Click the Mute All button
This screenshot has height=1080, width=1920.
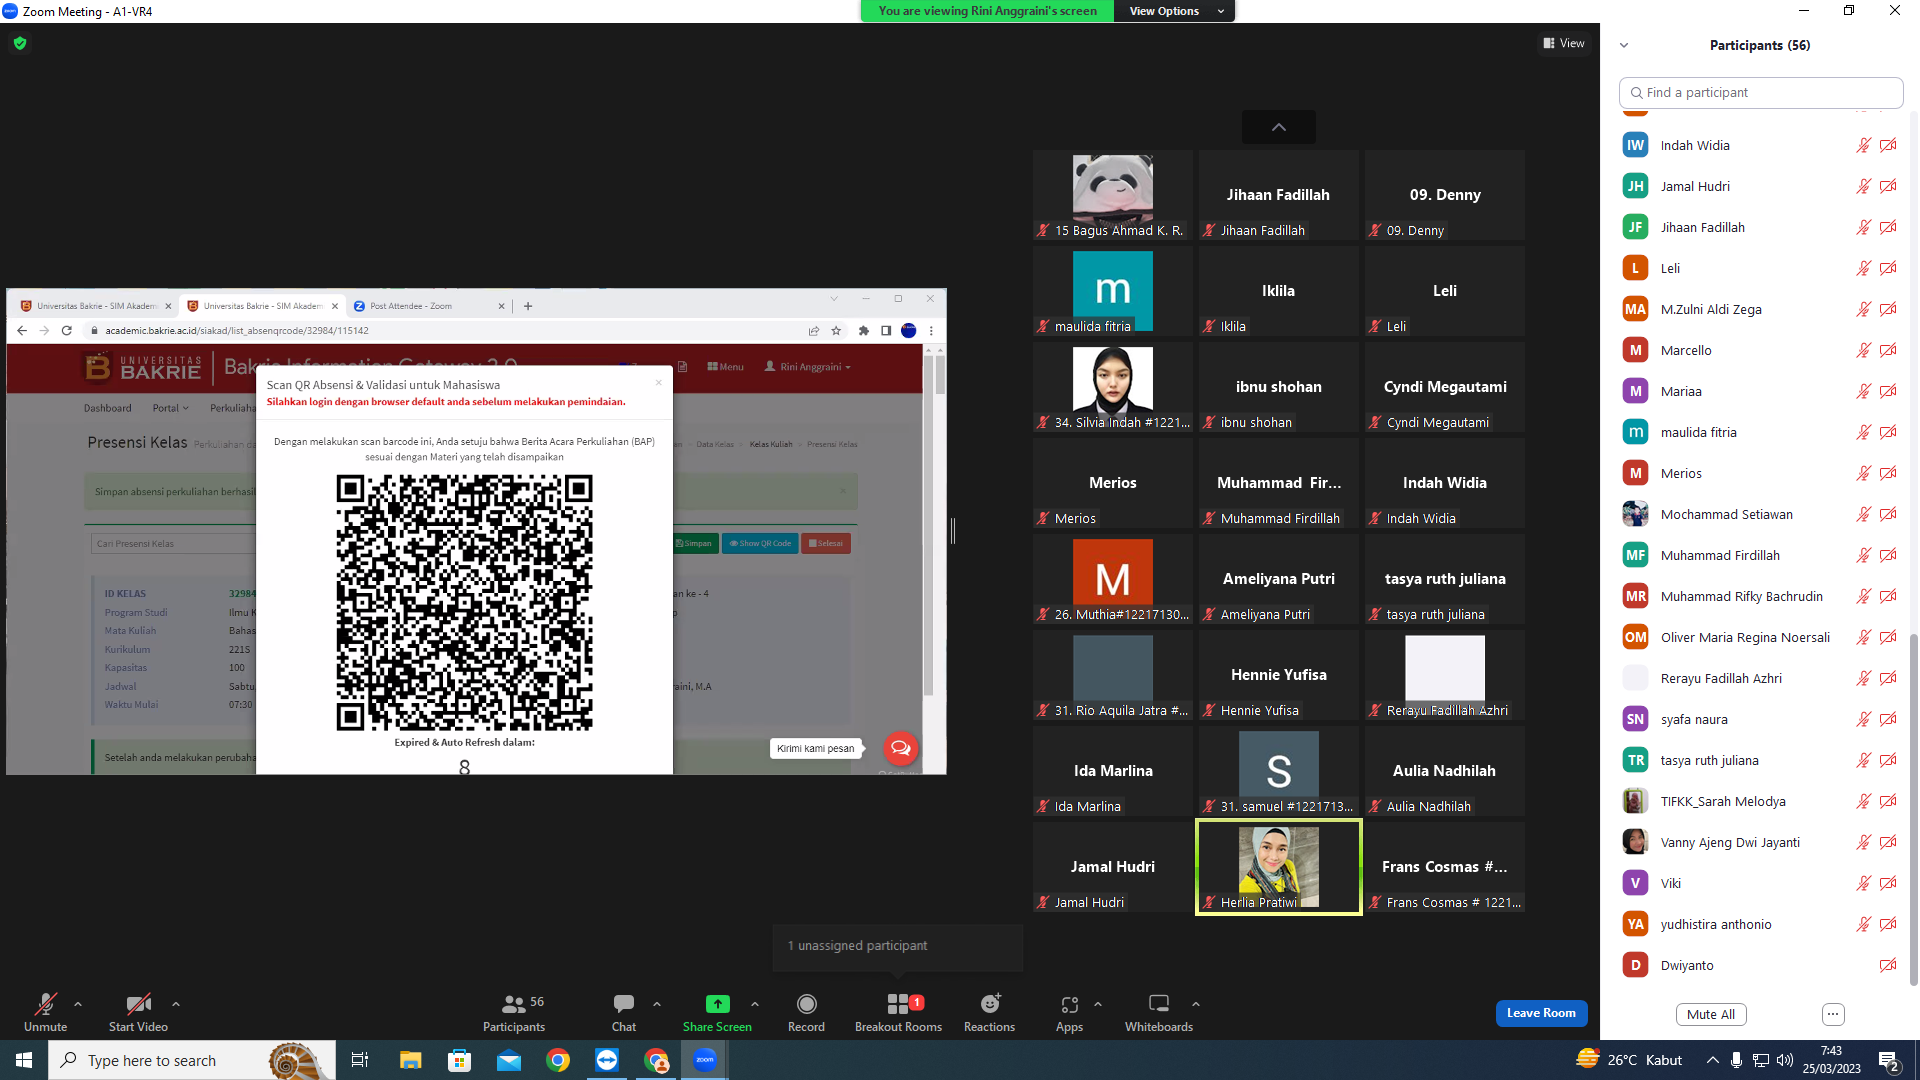1711,1014
